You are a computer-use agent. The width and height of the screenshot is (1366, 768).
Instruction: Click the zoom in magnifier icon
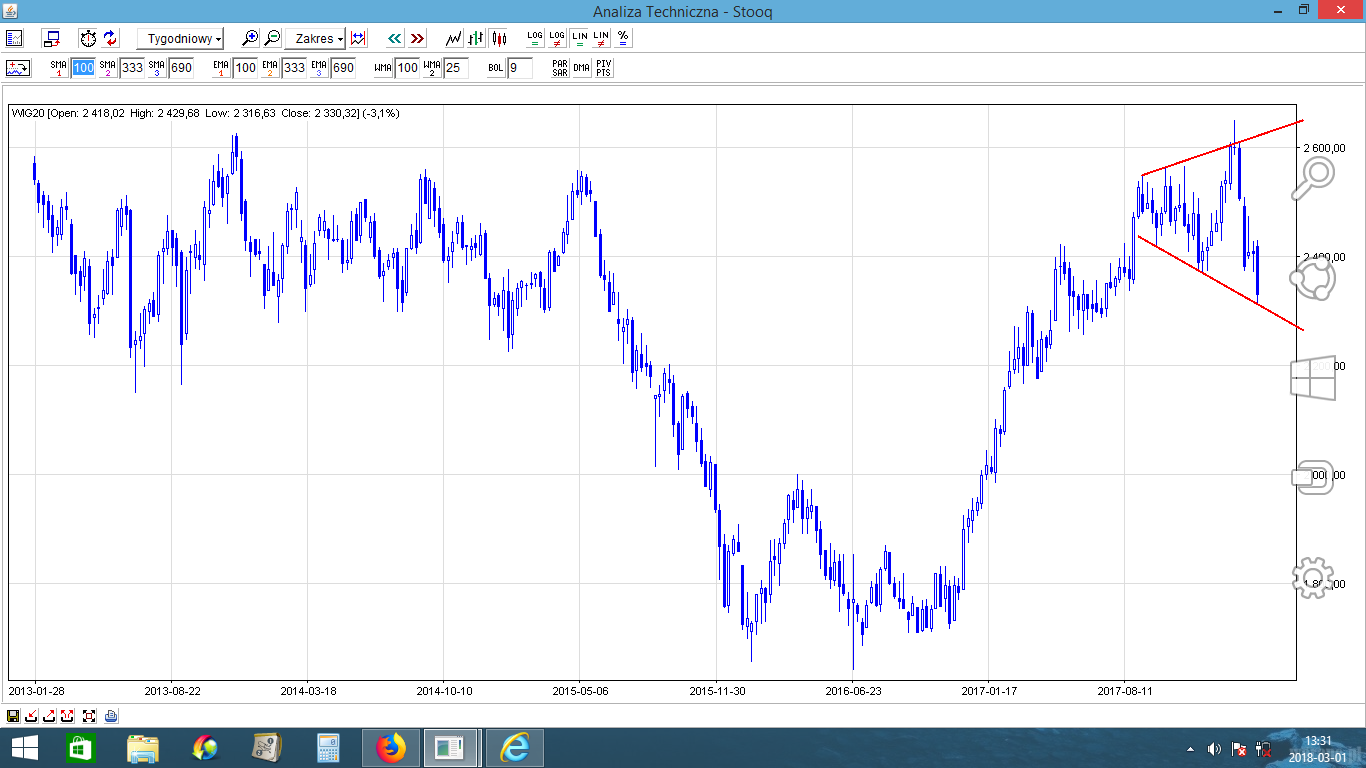[250, 38]
